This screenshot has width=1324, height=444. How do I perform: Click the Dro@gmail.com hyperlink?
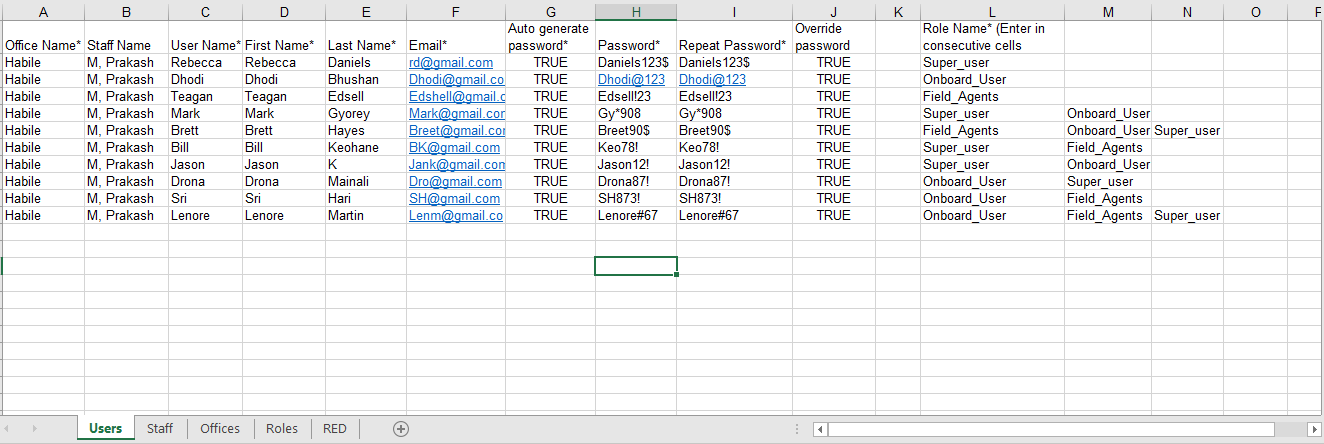click(x=455, y=182)
